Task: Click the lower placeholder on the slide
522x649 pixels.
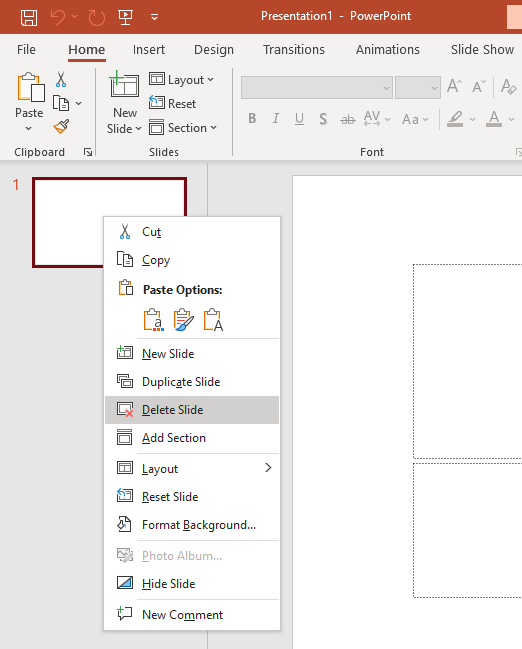Action: pyautogui.click(x=467, y=530)
